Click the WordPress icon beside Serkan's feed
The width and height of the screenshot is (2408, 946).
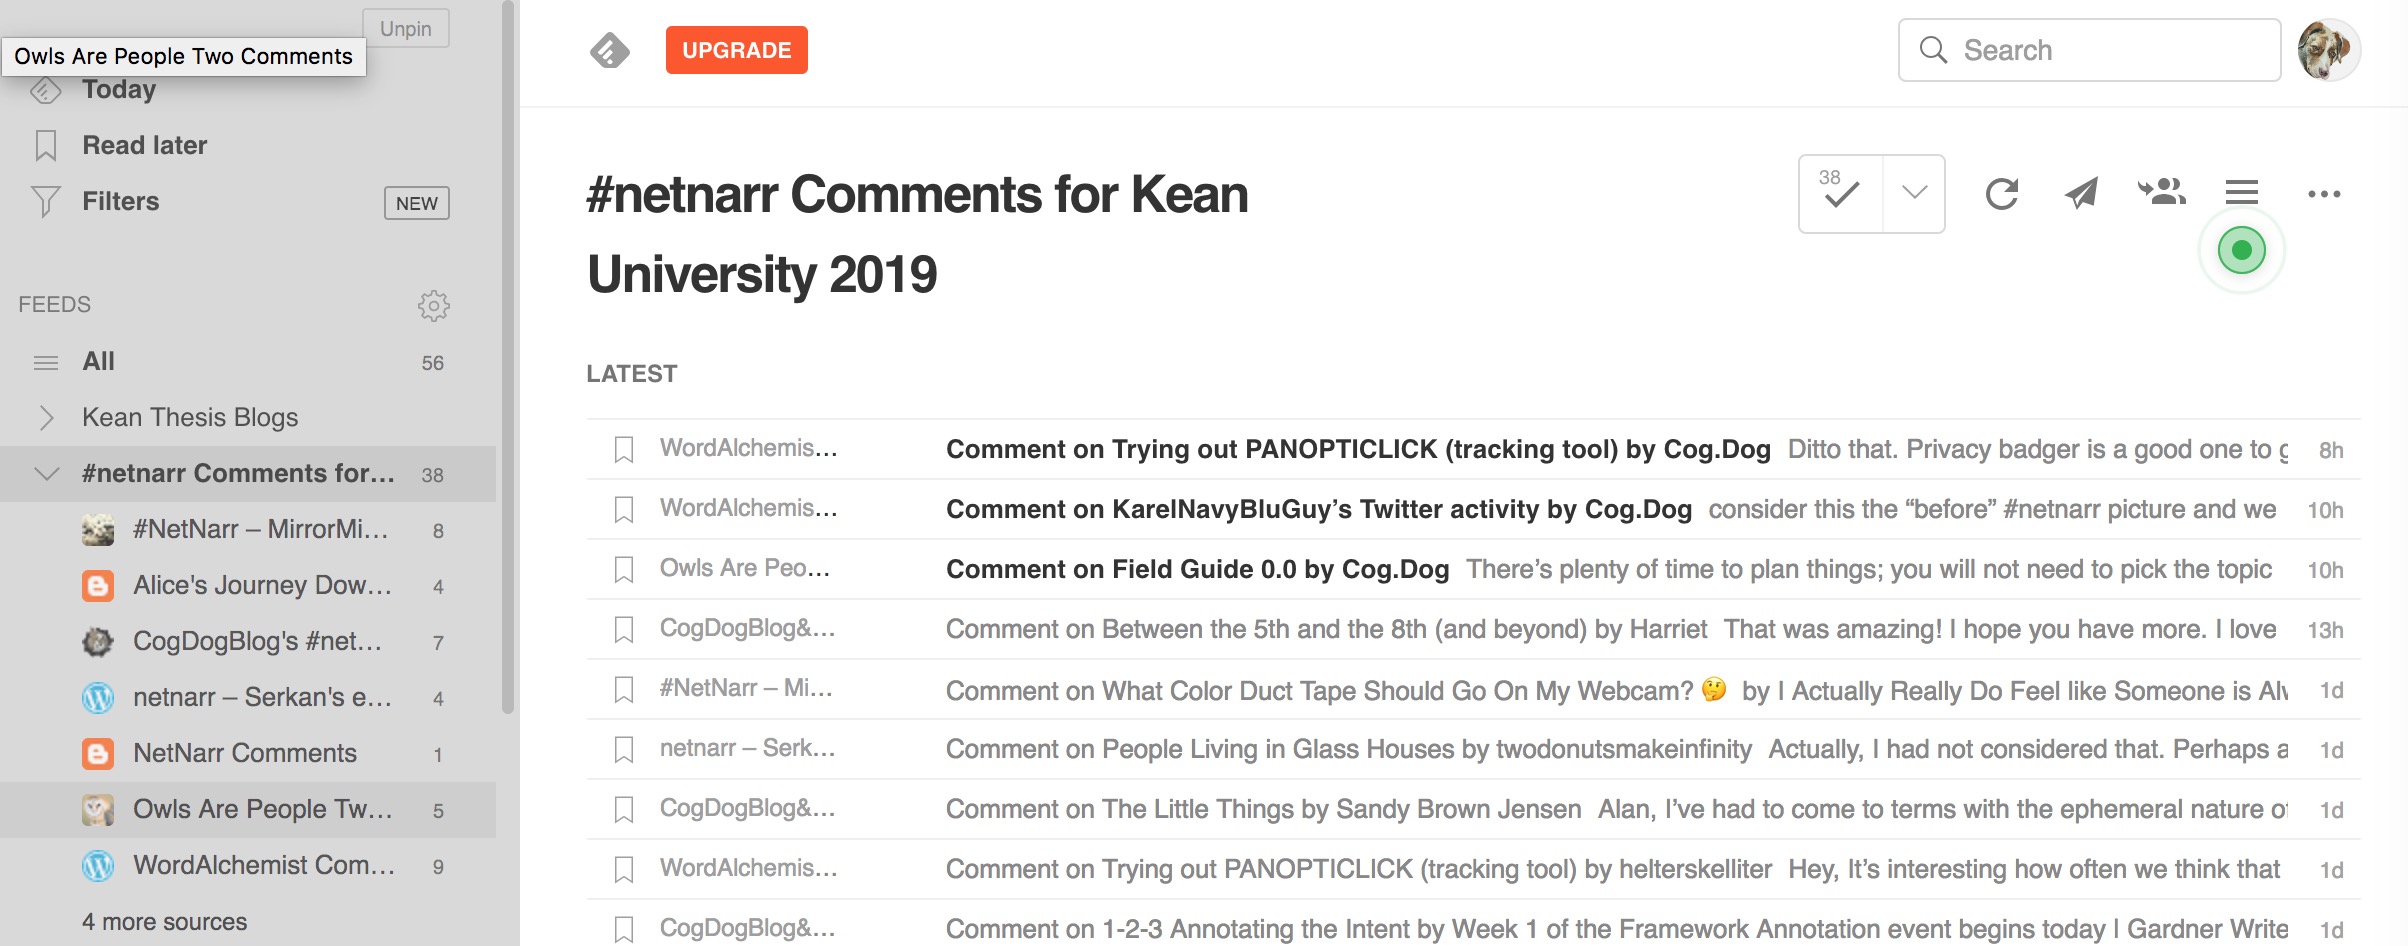pos(97,697)
